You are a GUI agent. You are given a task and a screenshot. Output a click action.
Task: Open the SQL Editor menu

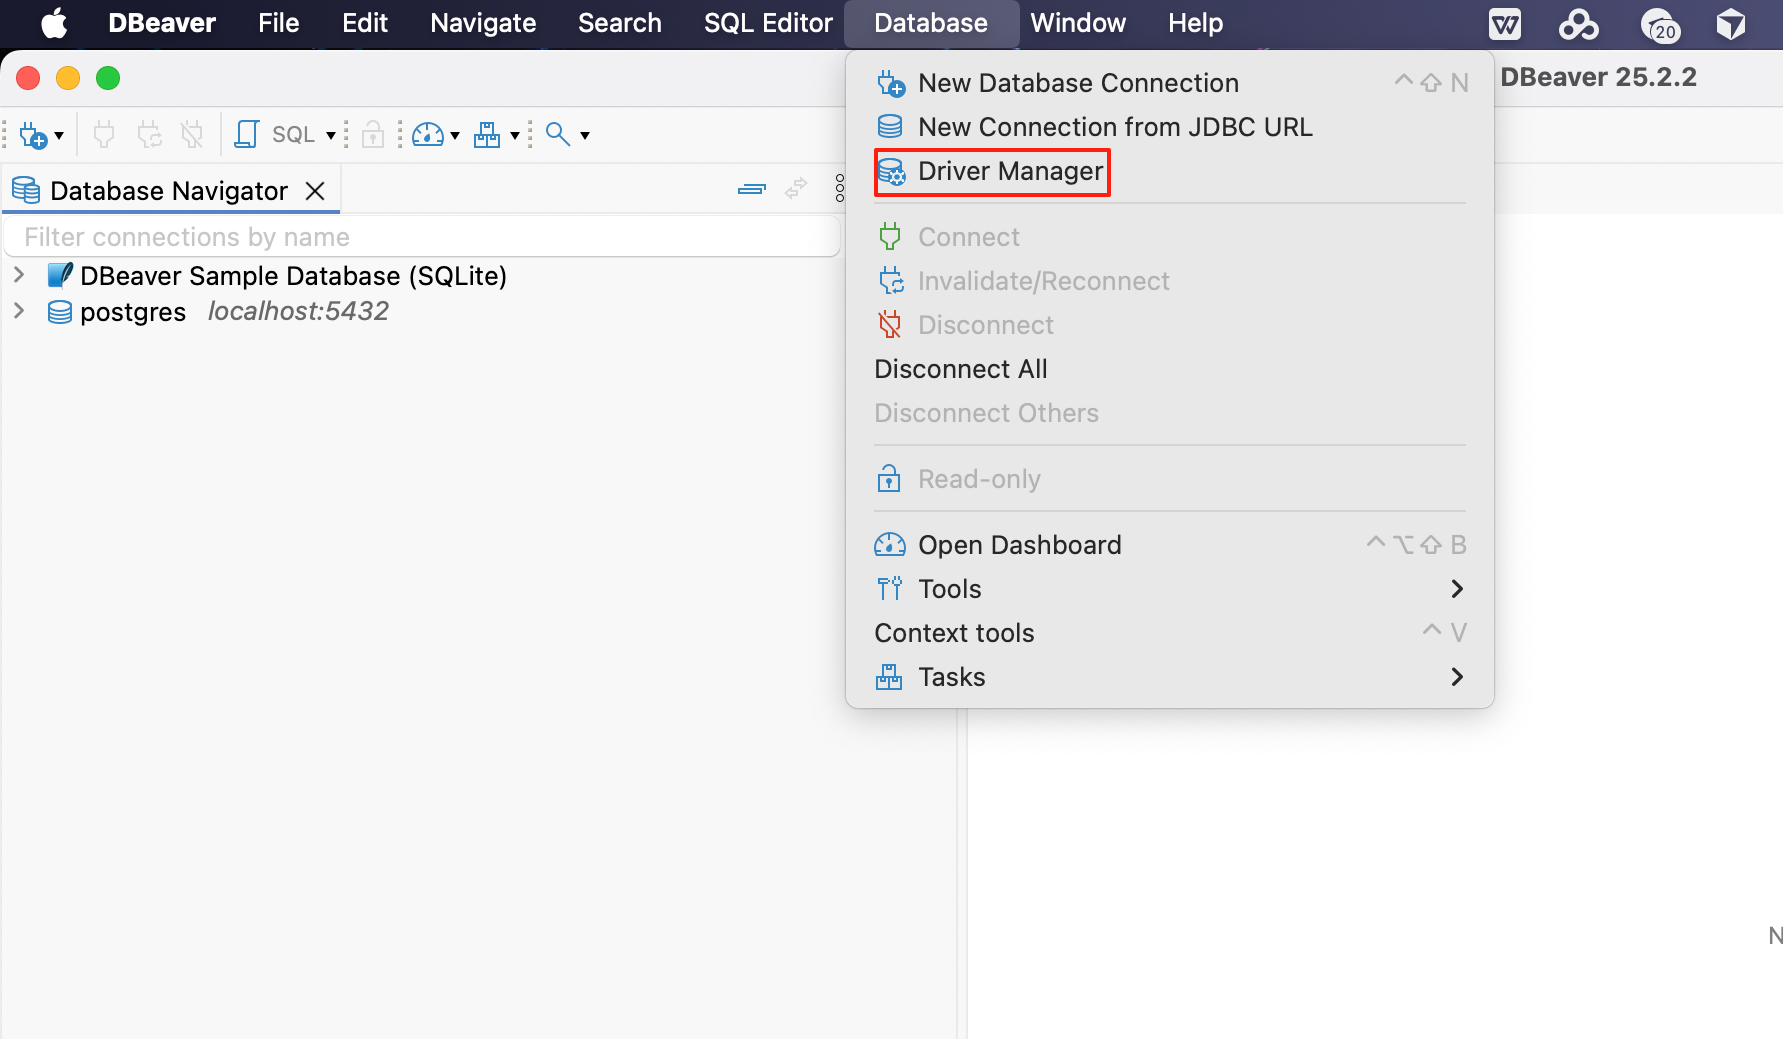tap(767, 24)
